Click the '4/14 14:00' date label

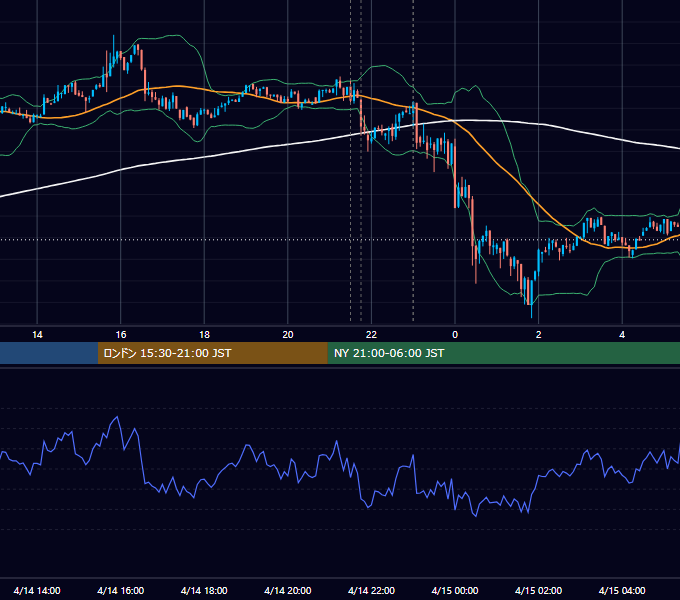click(x=37, y=590)
